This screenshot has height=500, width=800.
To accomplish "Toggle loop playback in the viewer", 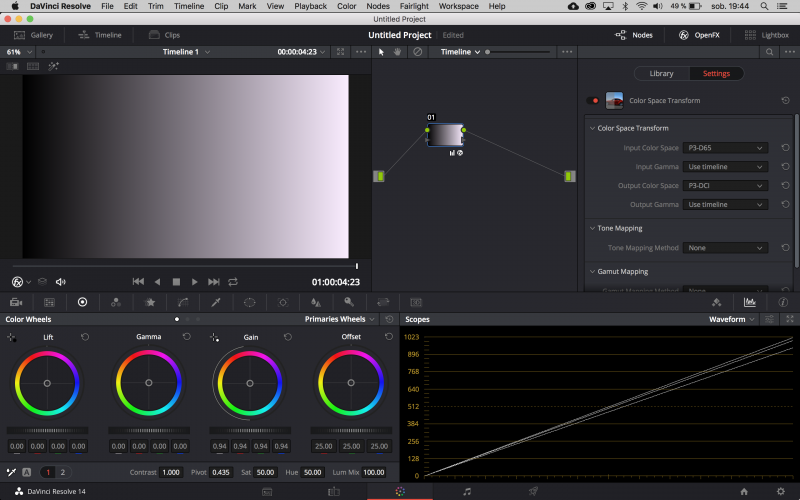I will point(233,282).
